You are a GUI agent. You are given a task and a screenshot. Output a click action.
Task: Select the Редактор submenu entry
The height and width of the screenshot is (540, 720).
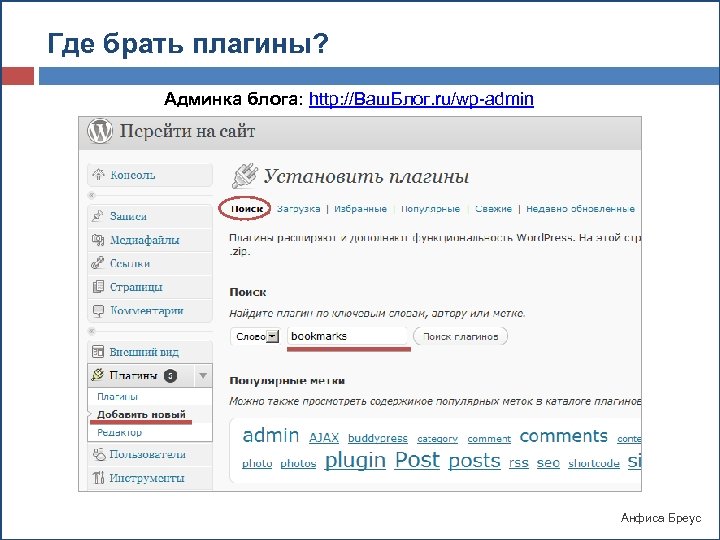click(x=119, y=433)
